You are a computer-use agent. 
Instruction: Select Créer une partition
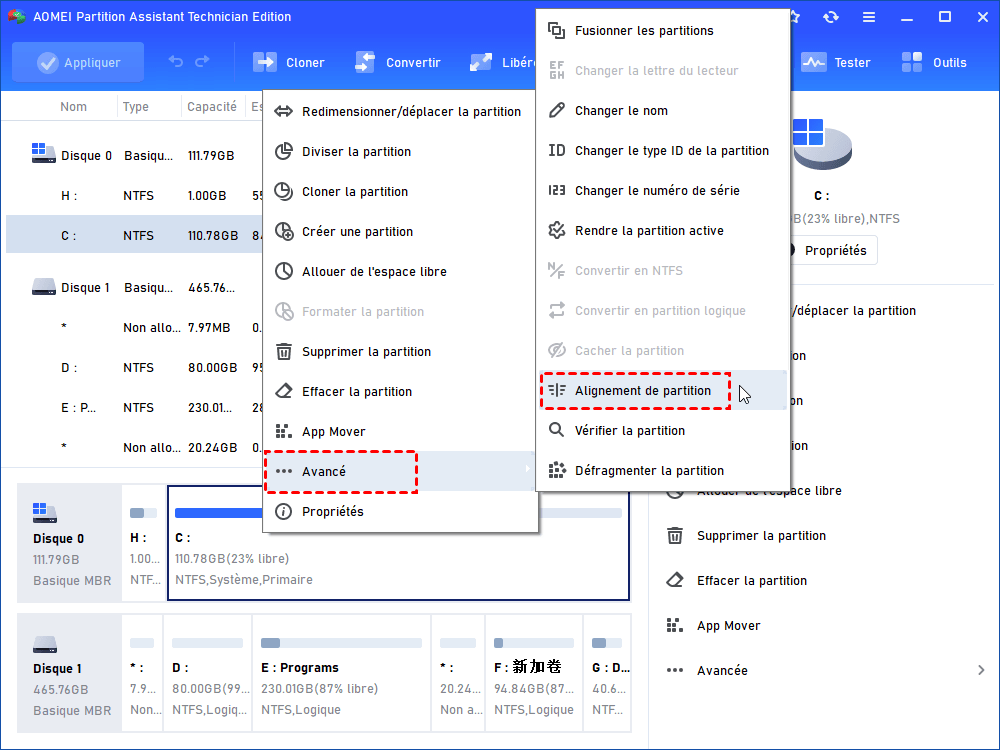[x=401, y=232]
